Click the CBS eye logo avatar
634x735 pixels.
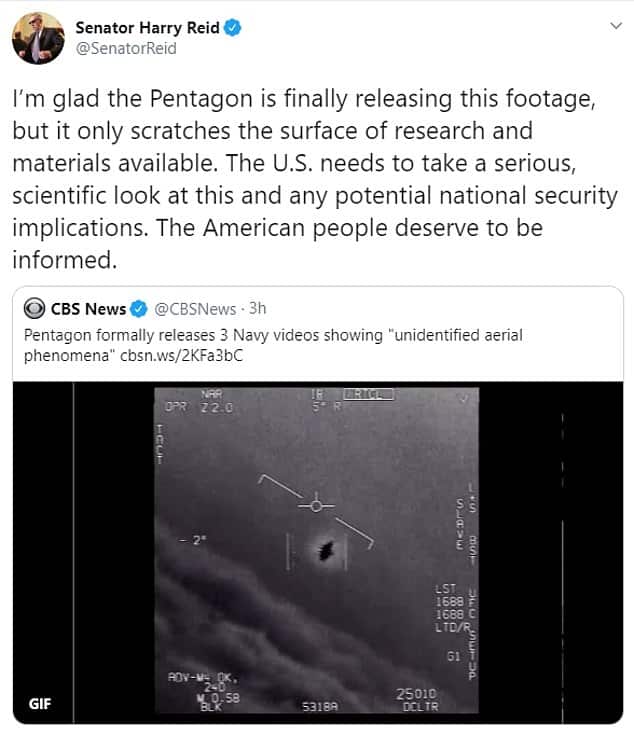point(34,308)
